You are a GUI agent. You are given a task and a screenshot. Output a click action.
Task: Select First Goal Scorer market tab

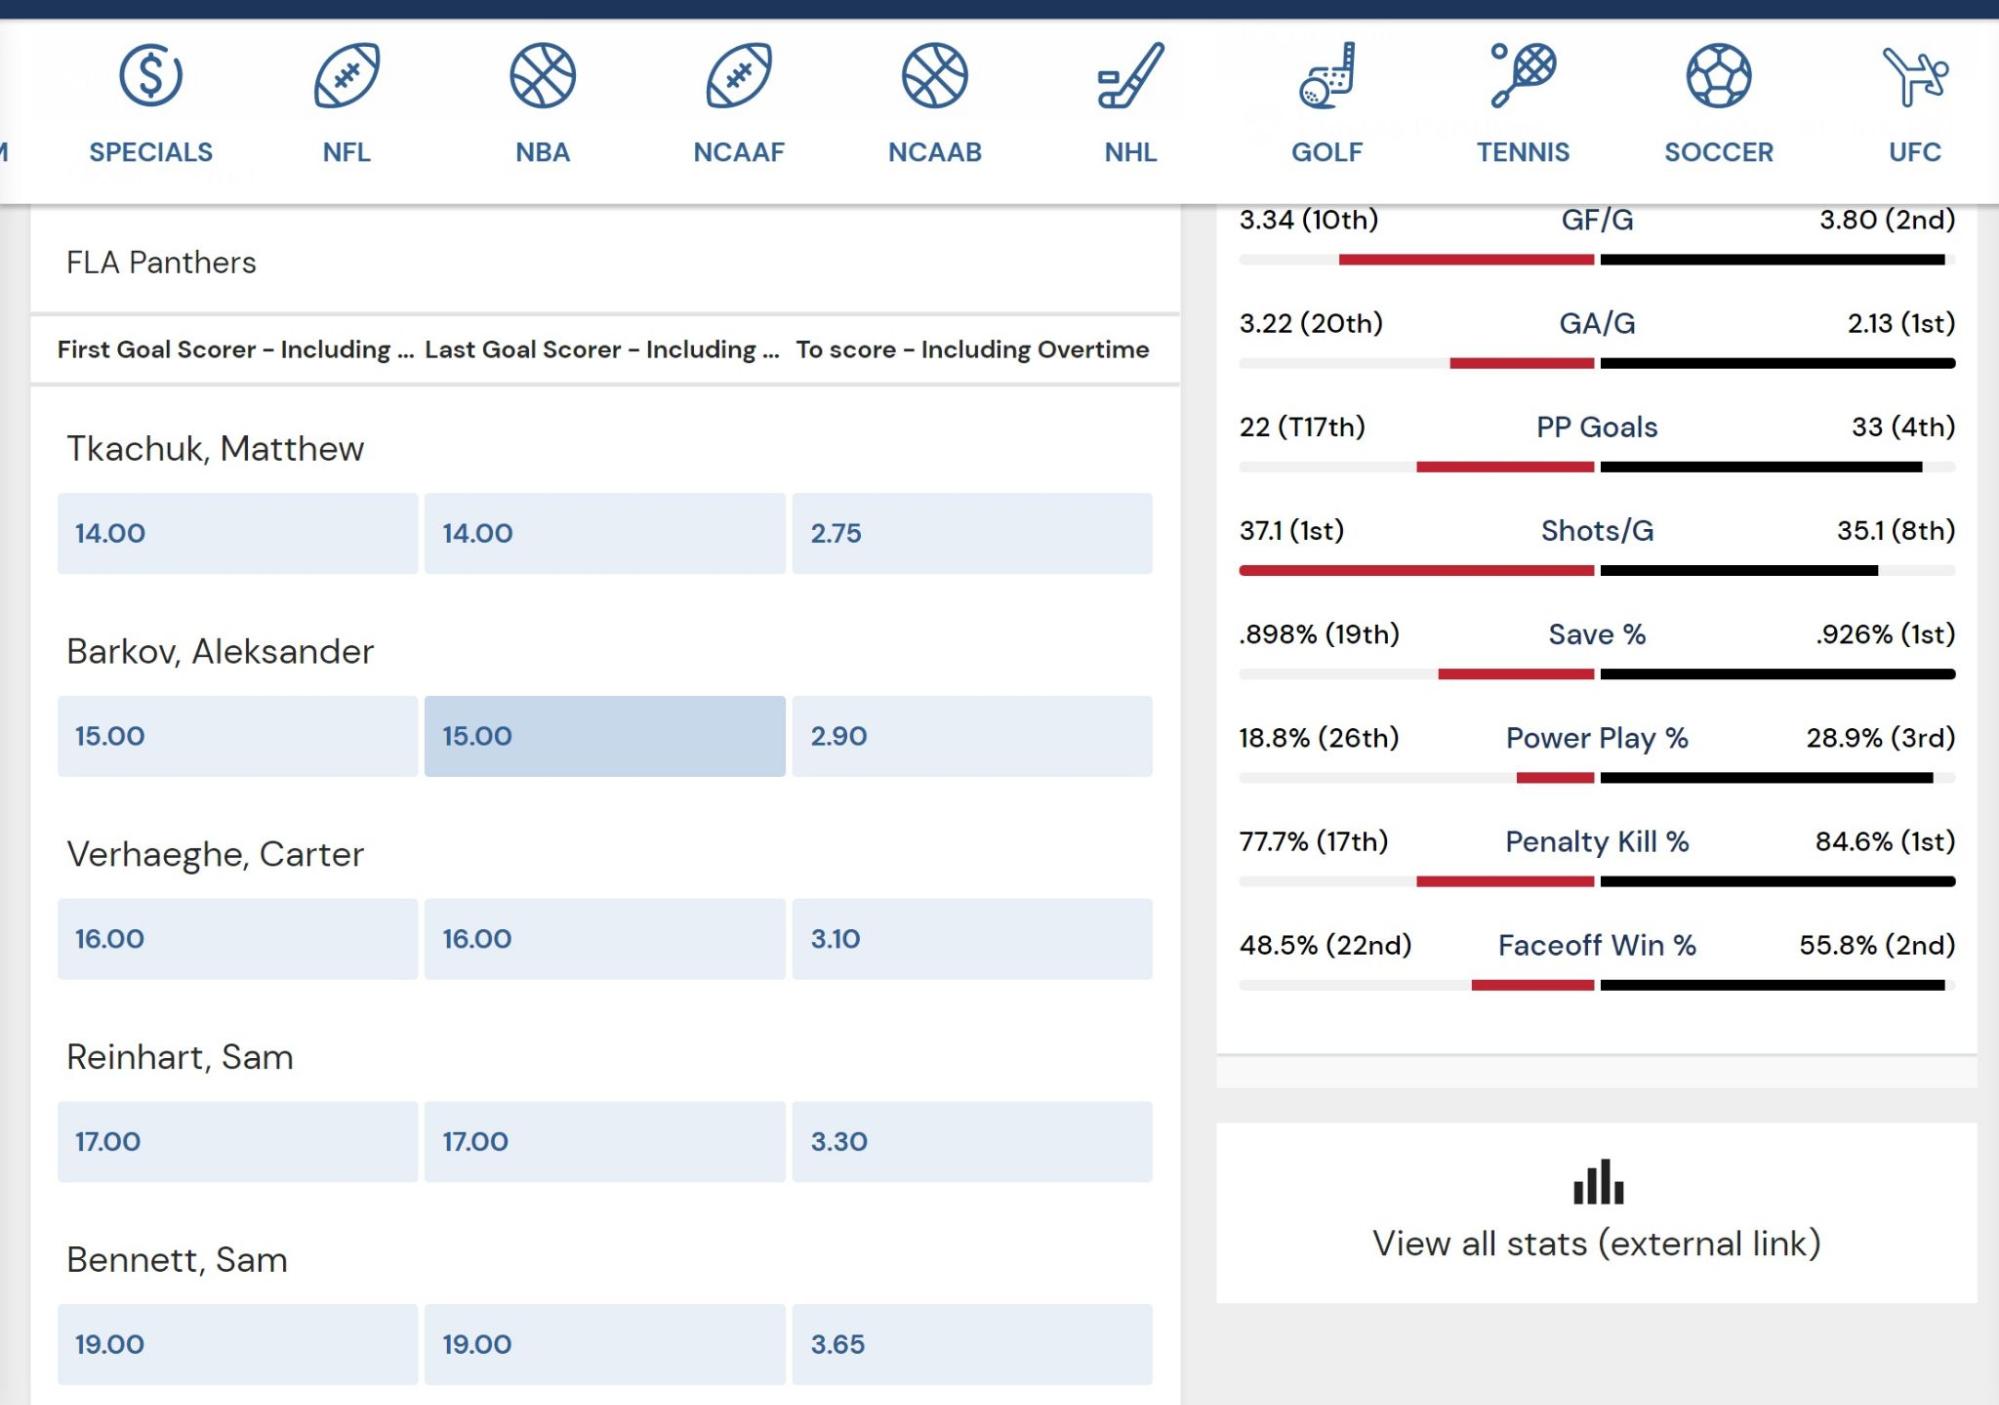[x=235, y=349]
